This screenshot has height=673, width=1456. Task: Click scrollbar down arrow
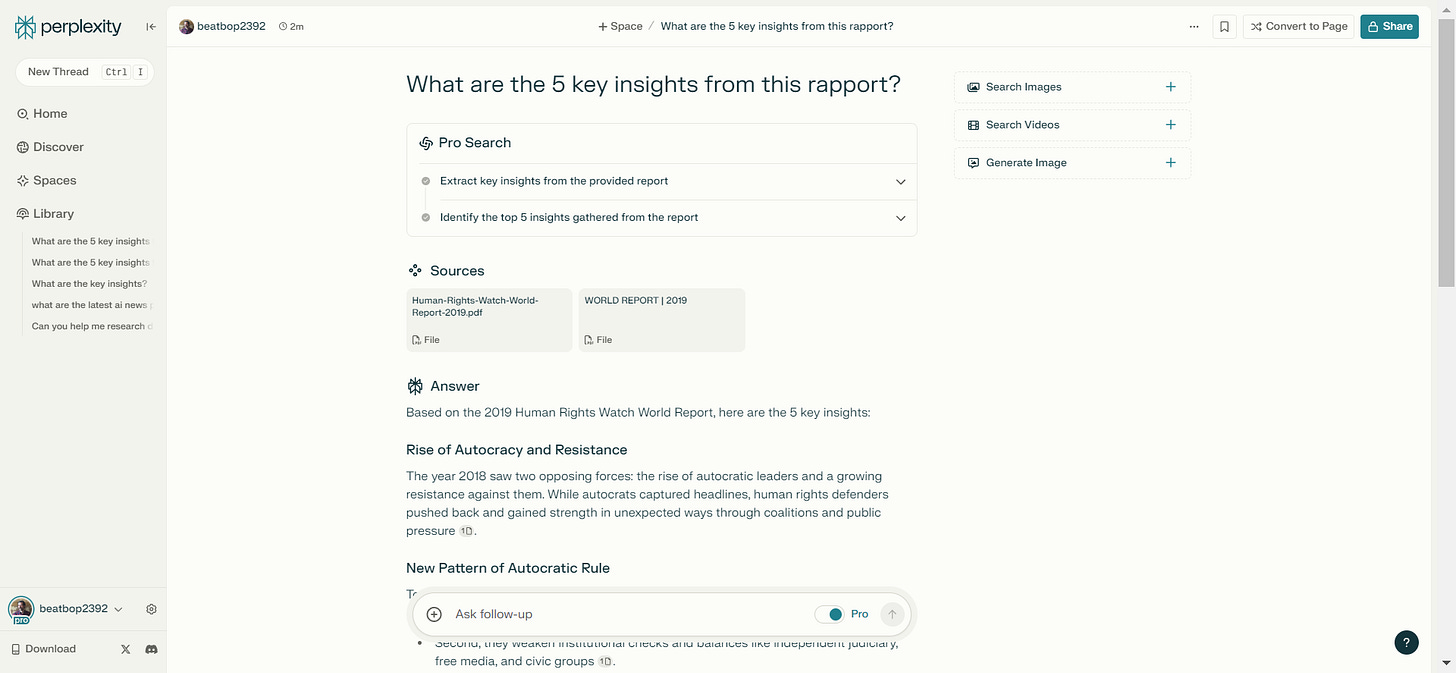click(x=1447, y=664)
